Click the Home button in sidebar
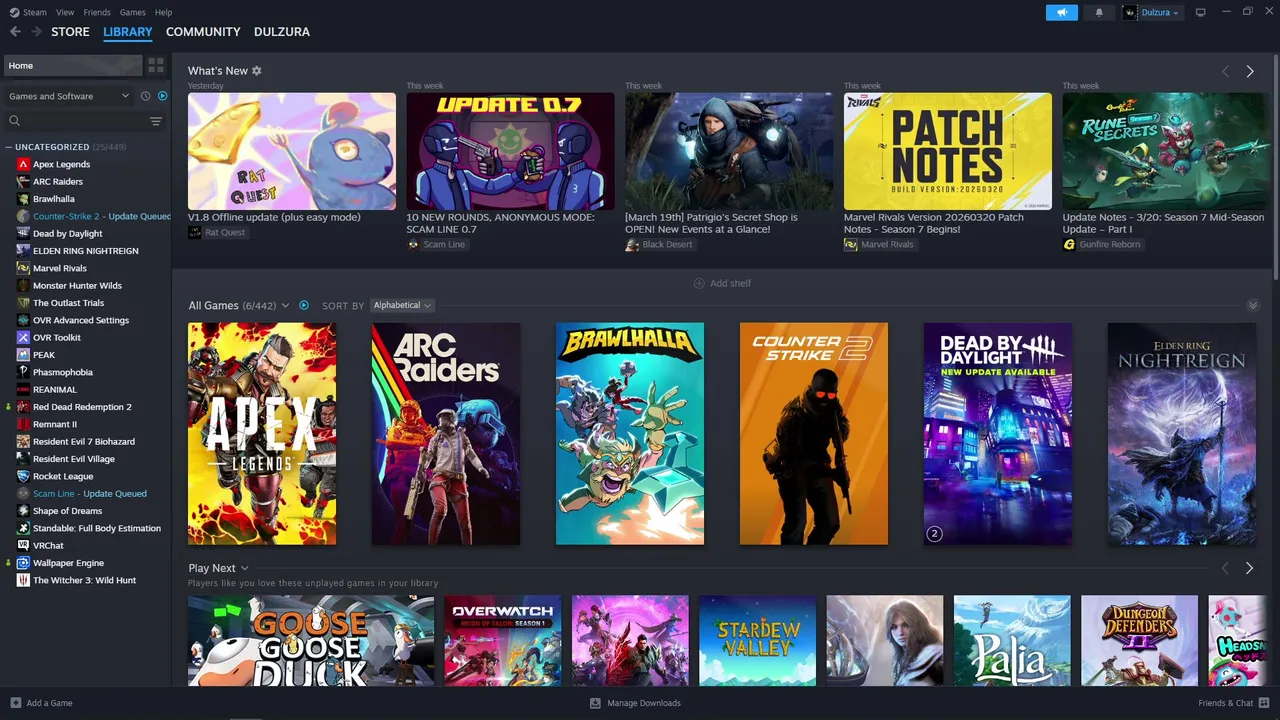 coord(73,65)
